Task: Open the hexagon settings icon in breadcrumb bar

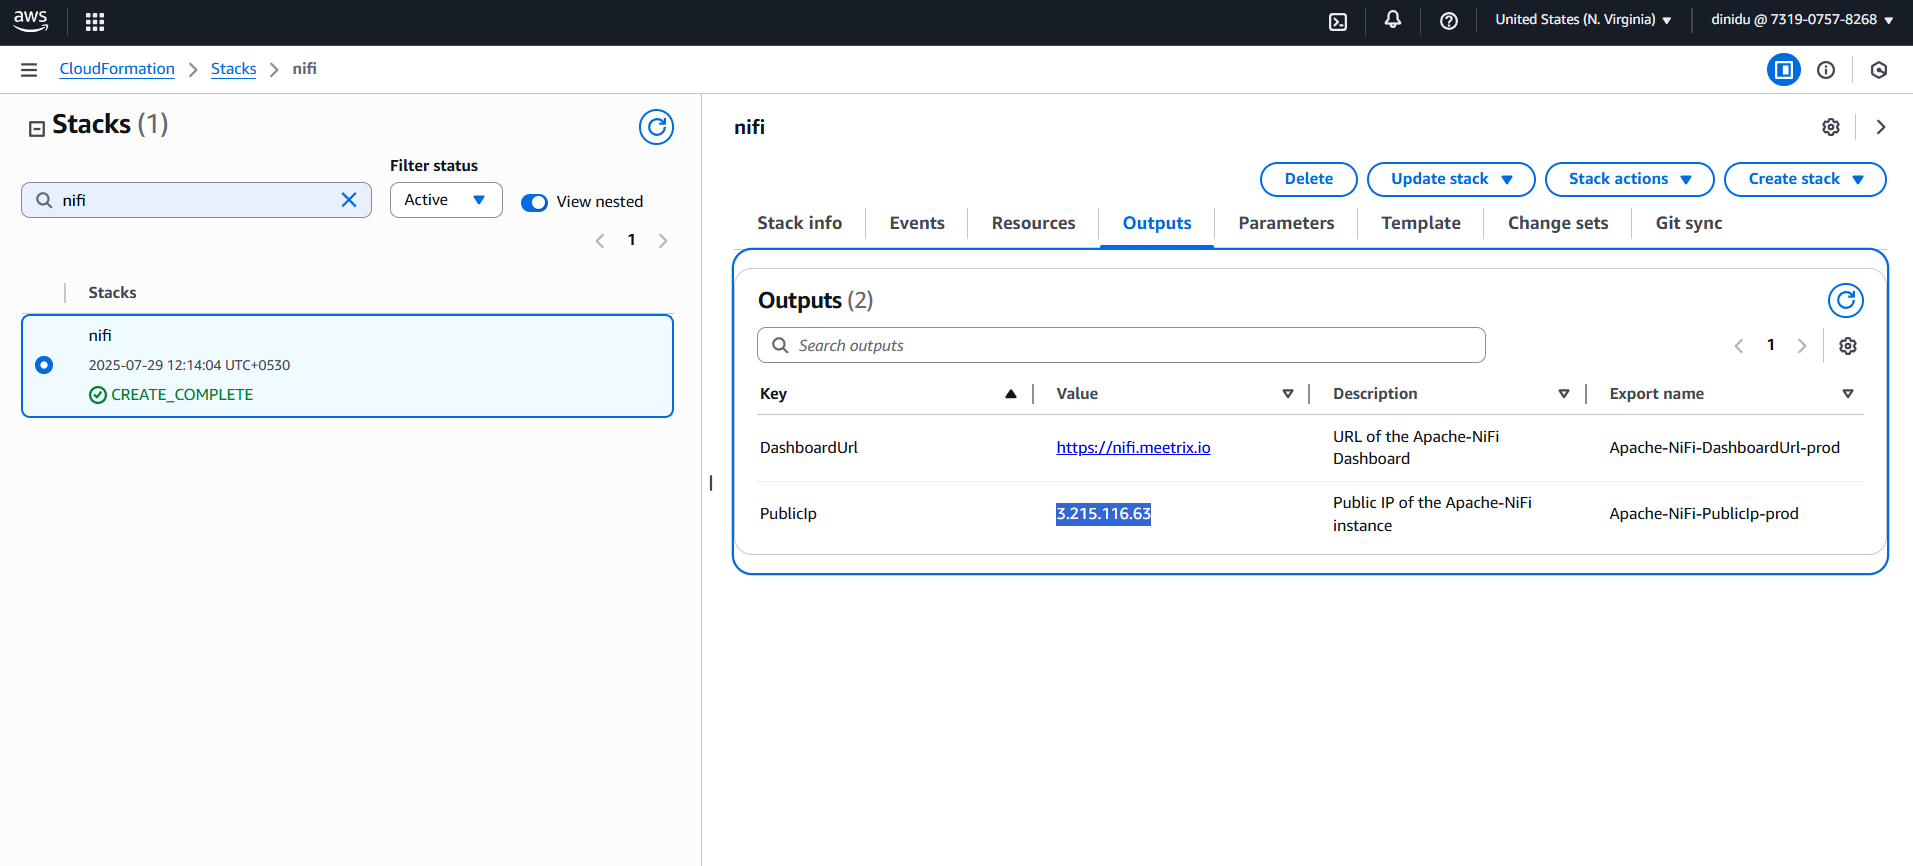Action: coord(1879,70)
